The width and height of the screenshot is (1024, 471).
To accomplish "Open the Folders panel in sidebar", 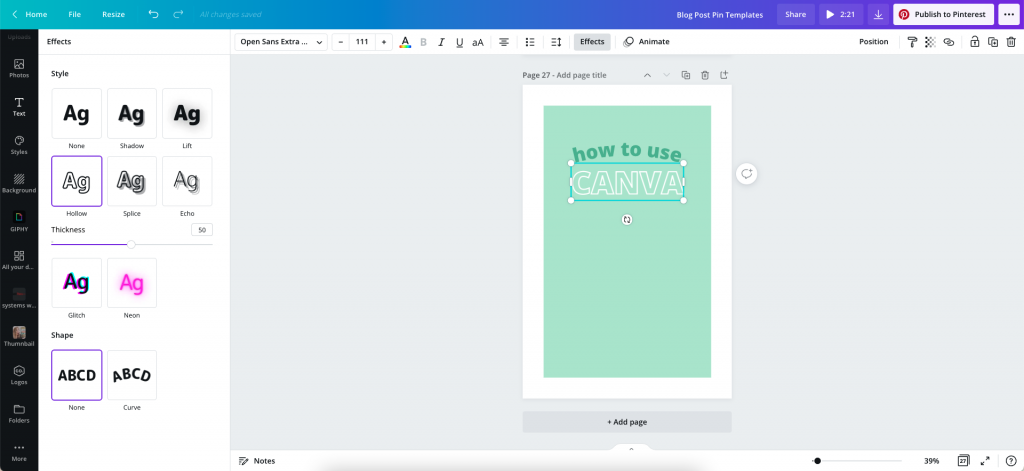I will pyautogui.click(x=19, y=414).
